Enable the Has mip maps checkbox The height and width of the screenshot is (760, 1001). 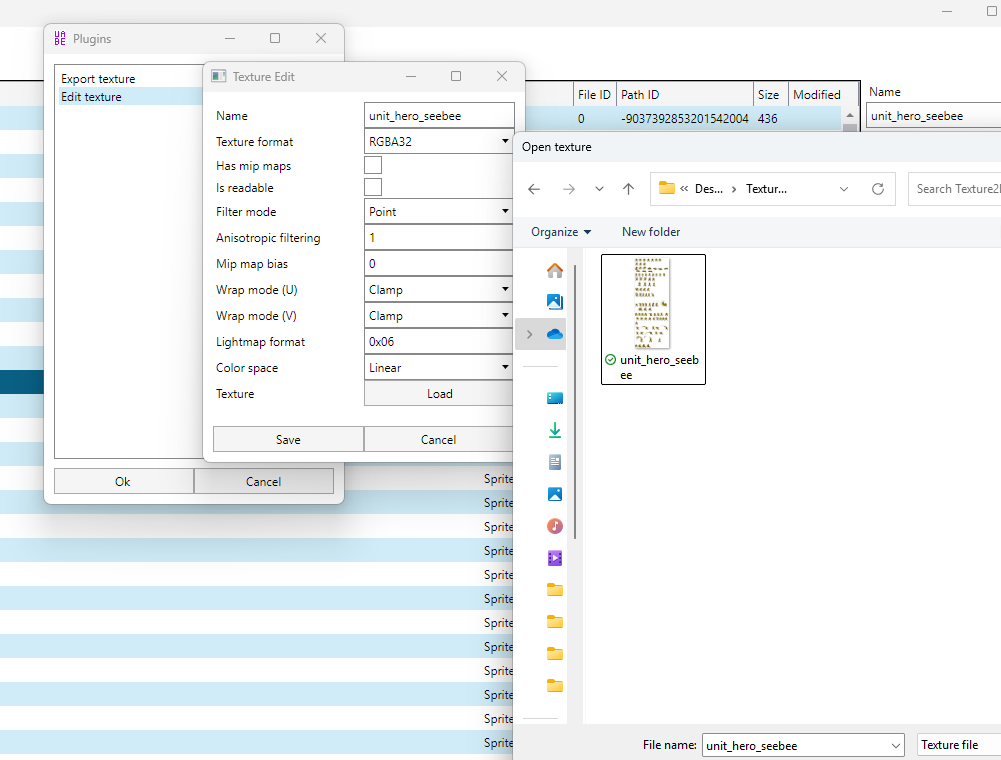[373, 166]
